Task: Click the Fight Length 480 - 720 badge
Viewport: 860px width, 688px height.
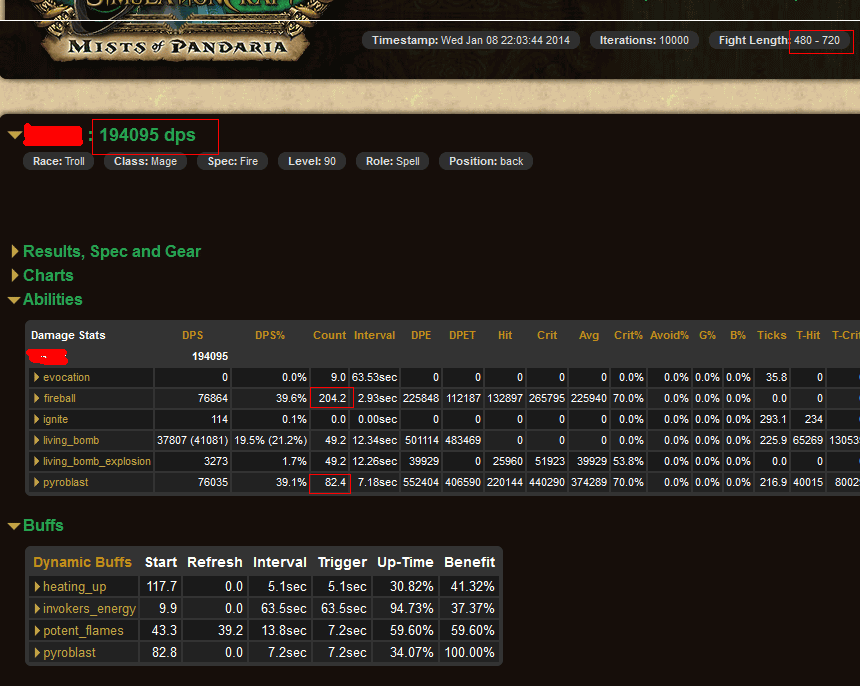Action: tap(779, 40)
